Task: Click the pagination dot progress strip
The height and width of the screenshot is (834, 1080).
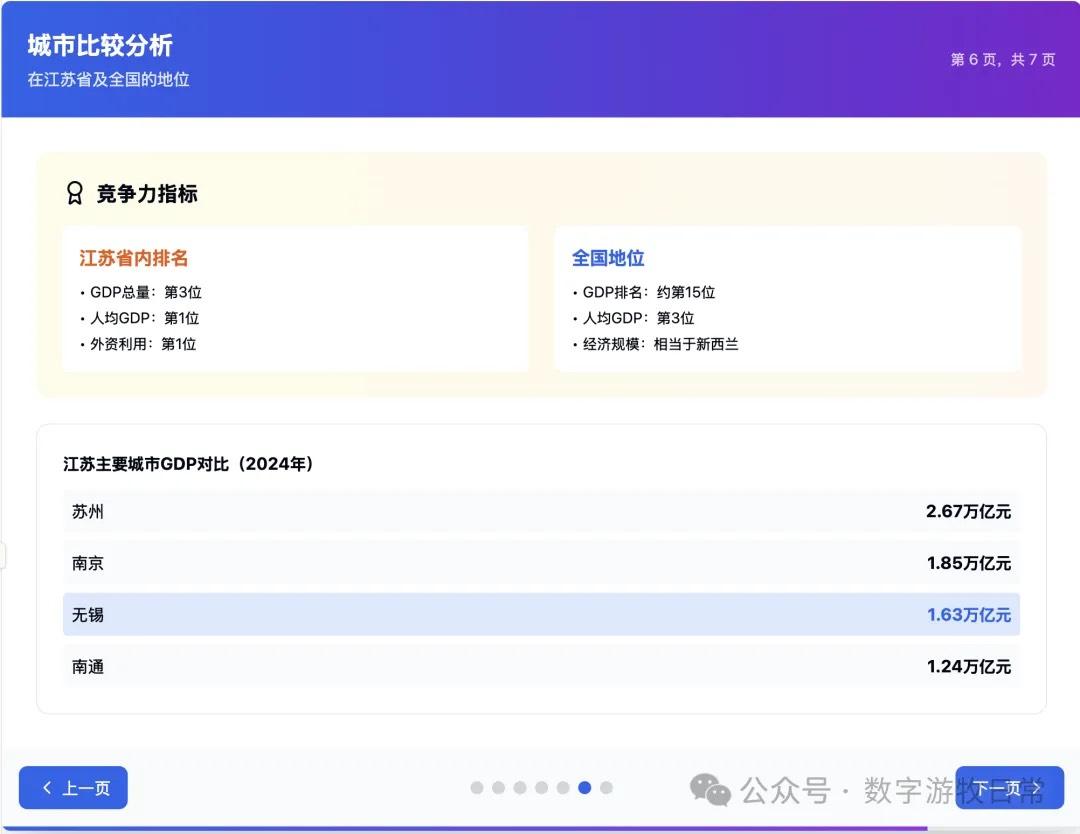Action: pos(542,788)
